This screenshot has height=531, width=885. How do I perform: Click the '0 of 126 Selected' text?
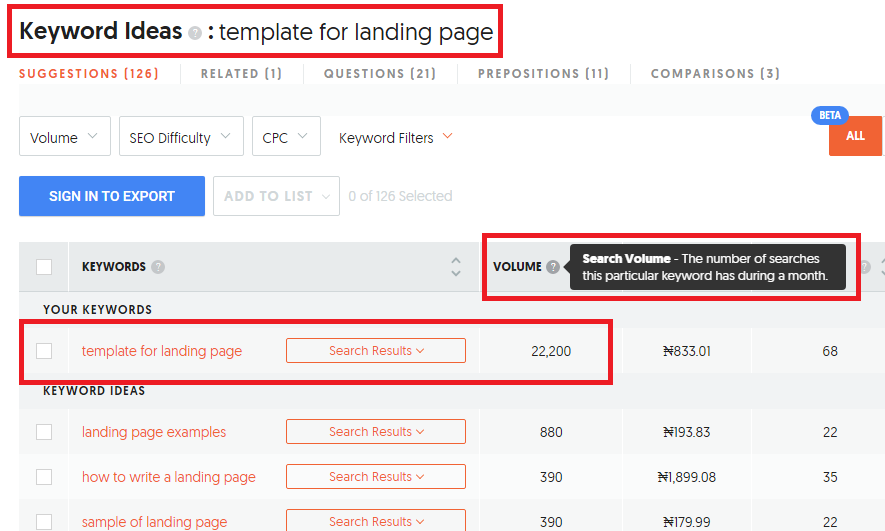pyautogui.click(x=400, y=196)
